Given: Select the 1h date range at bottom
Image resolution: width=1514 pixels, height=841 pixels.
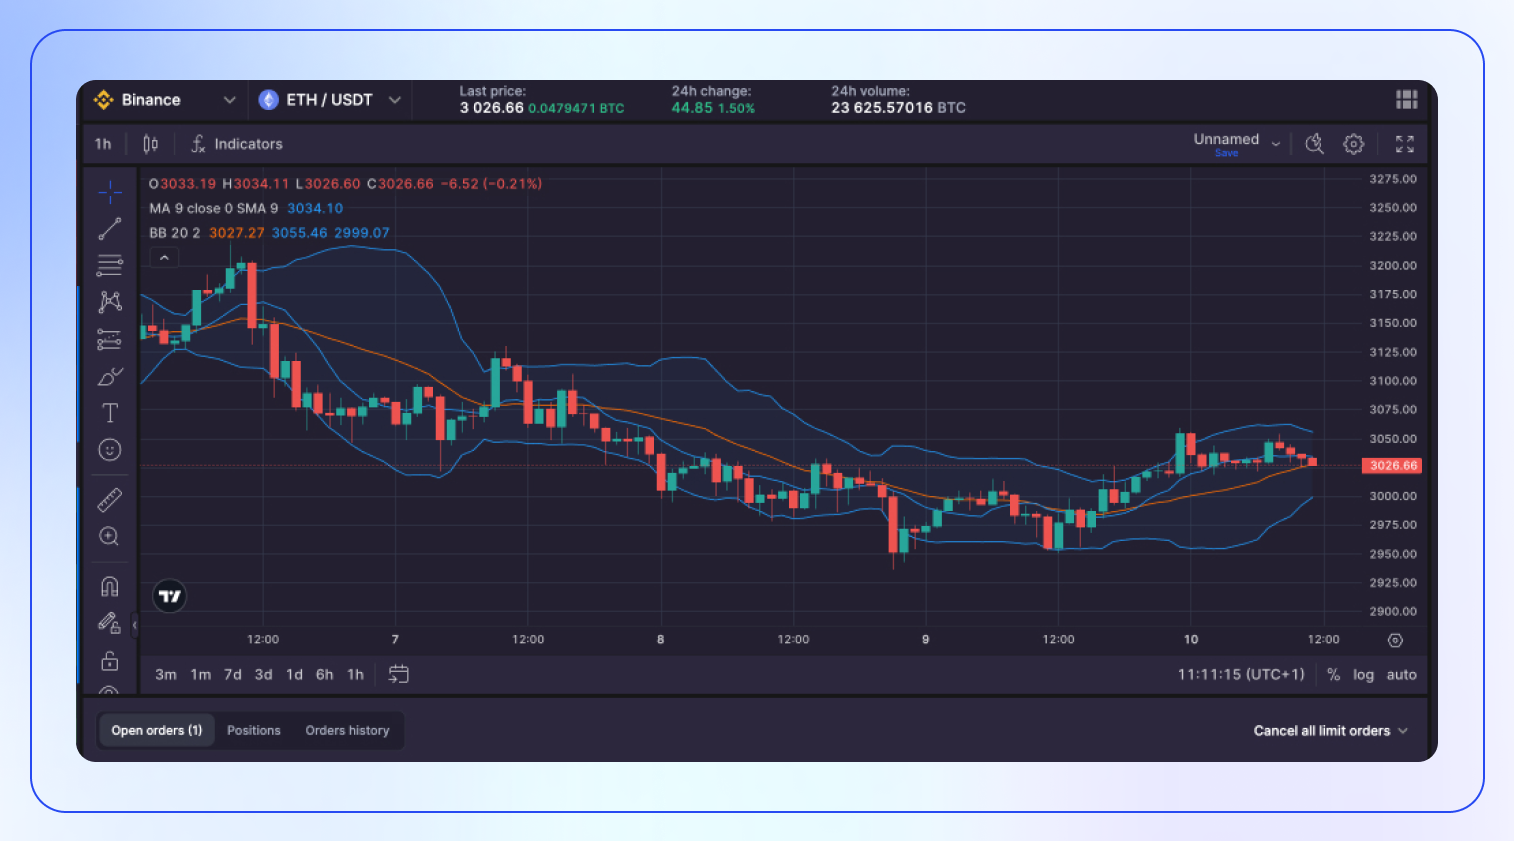Looking at the screenshot, I should (x=356, y=675).
